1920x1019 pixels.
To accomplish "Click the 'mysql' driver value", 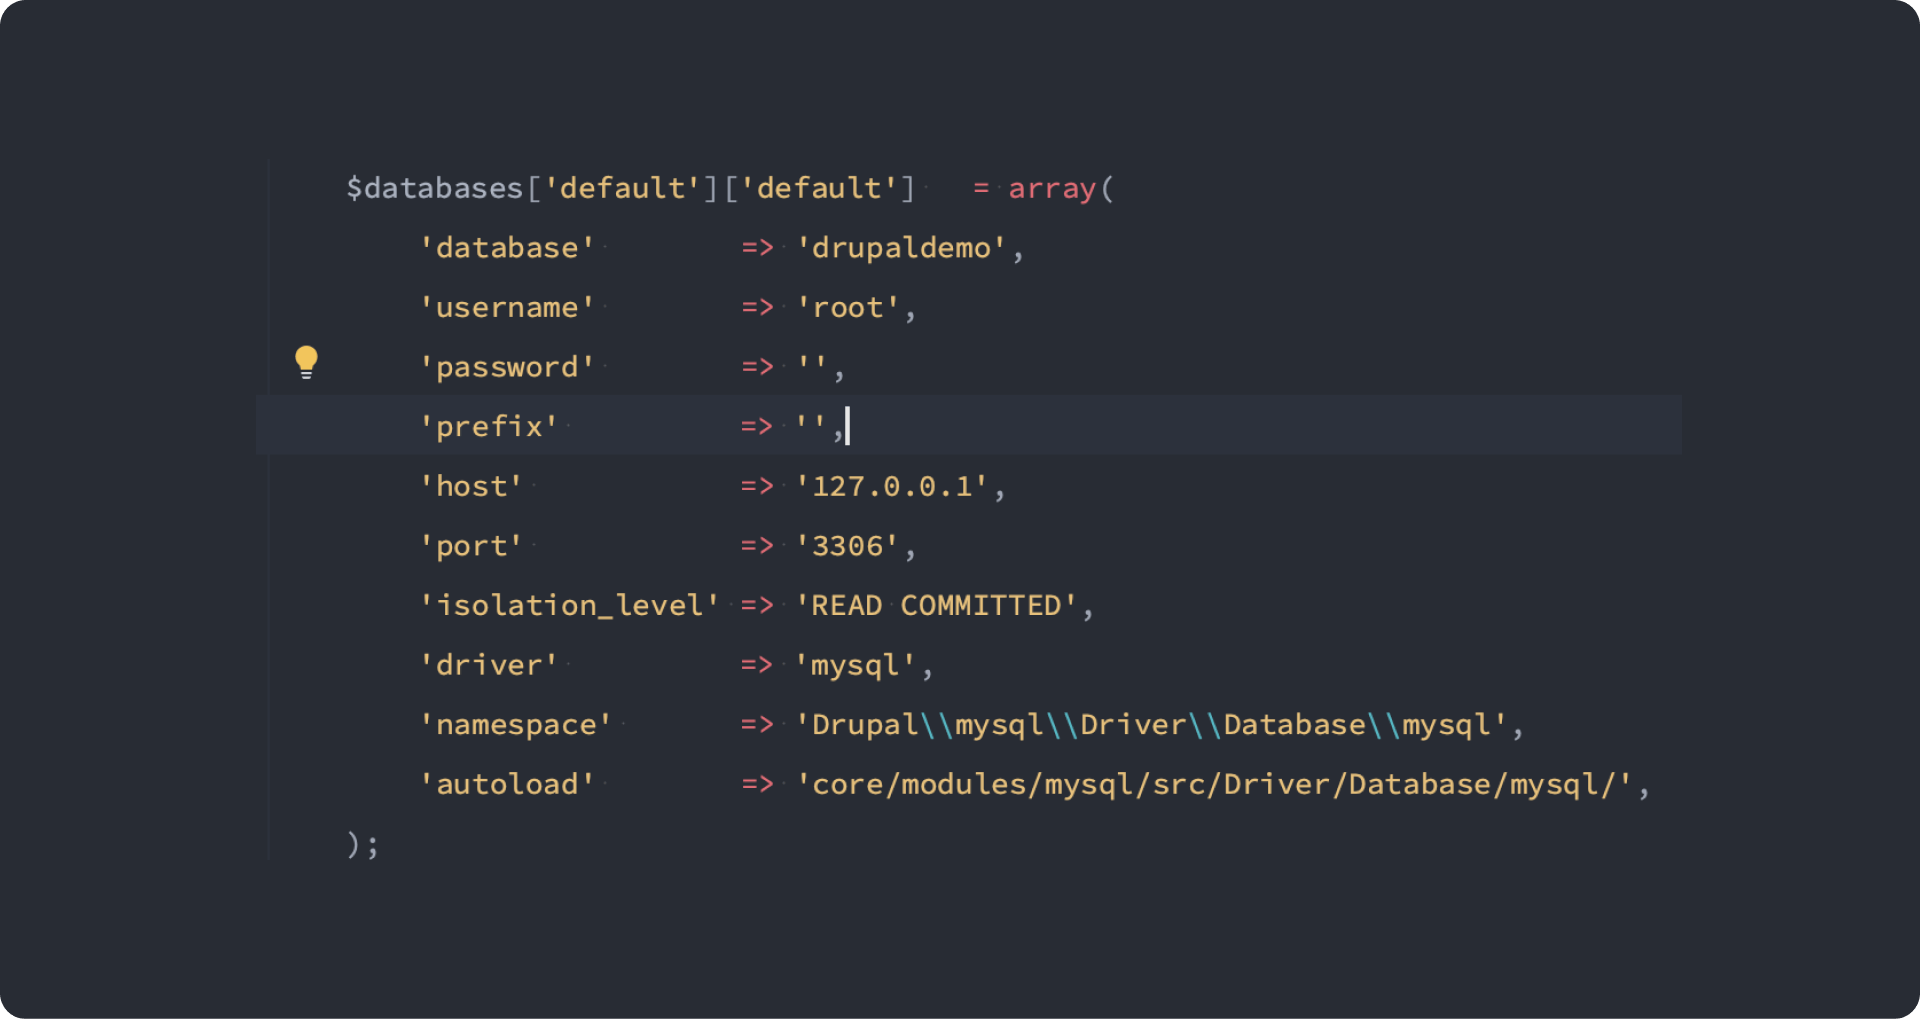I will coord(856,665).
